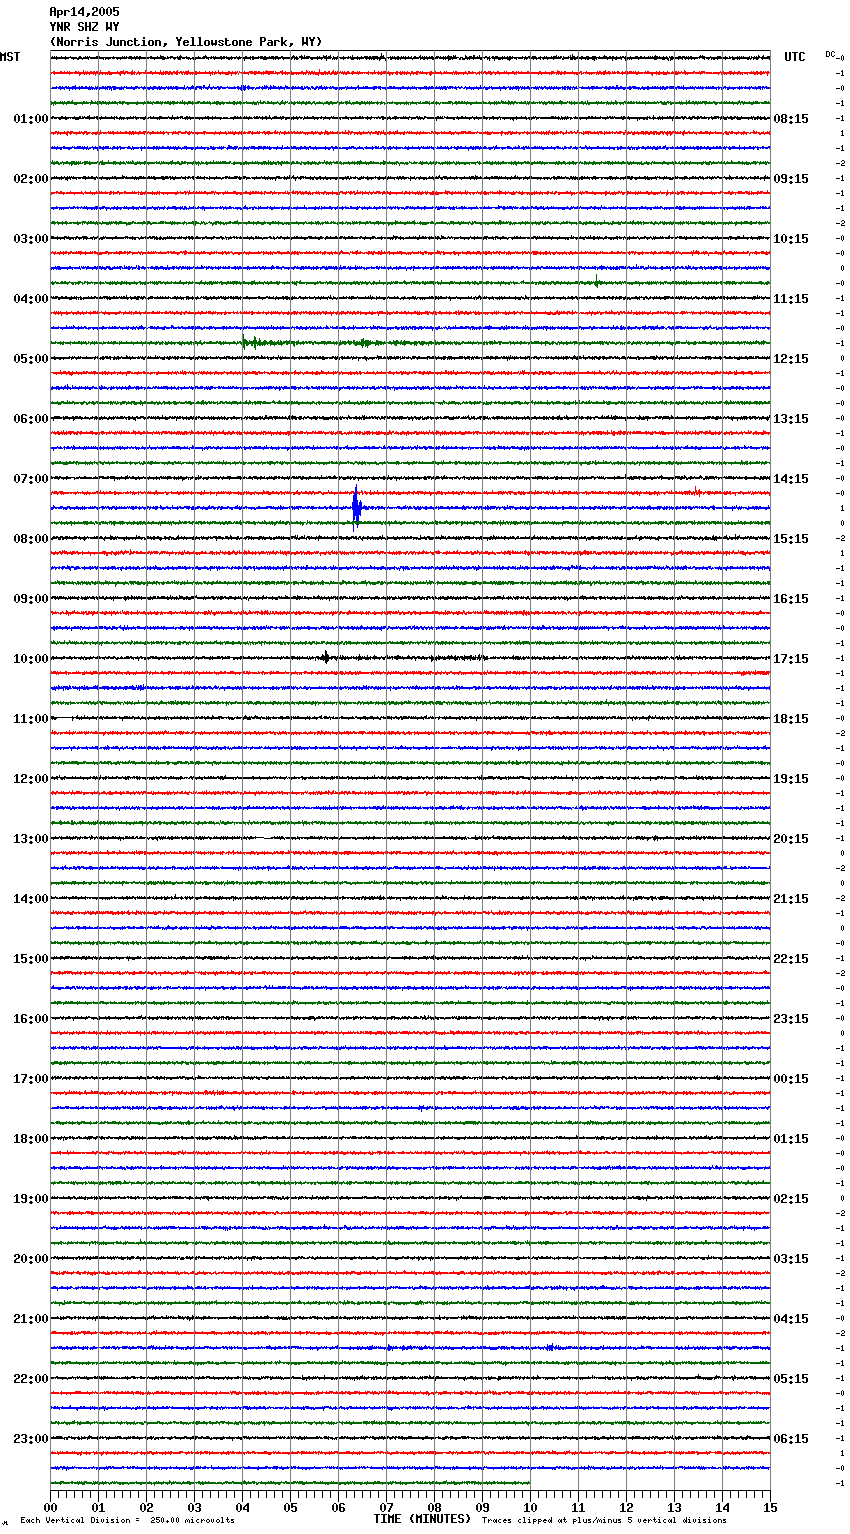Click minute 10 on the bottom axis
Screen dimensions: 850x1534
coord(530,1507)
